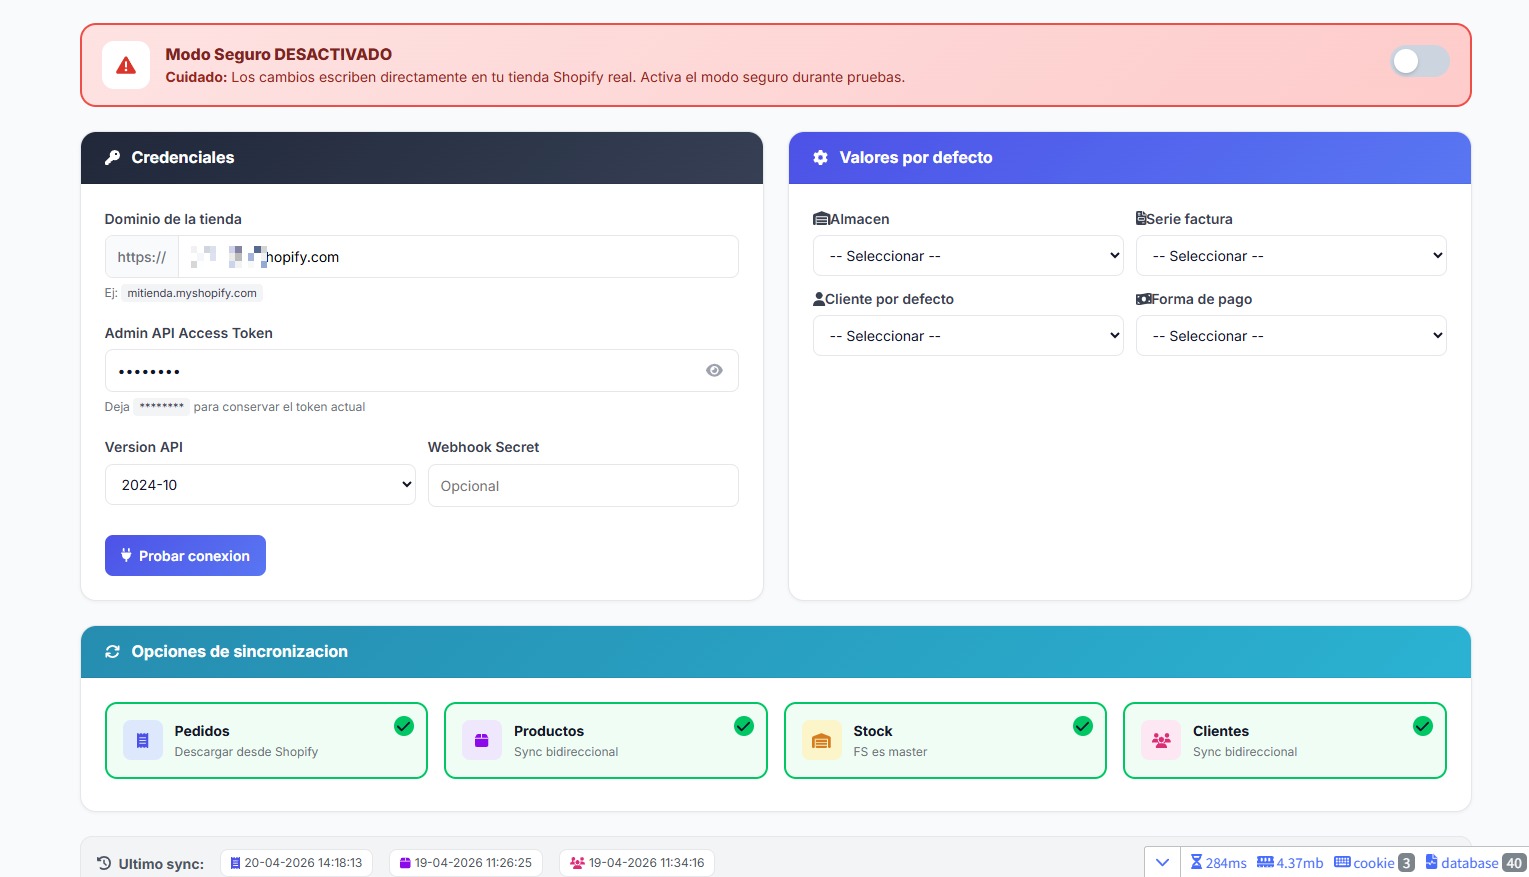Click the red warning triangle icon
This screenshot has width=1529, height=877.
[126, 66]
